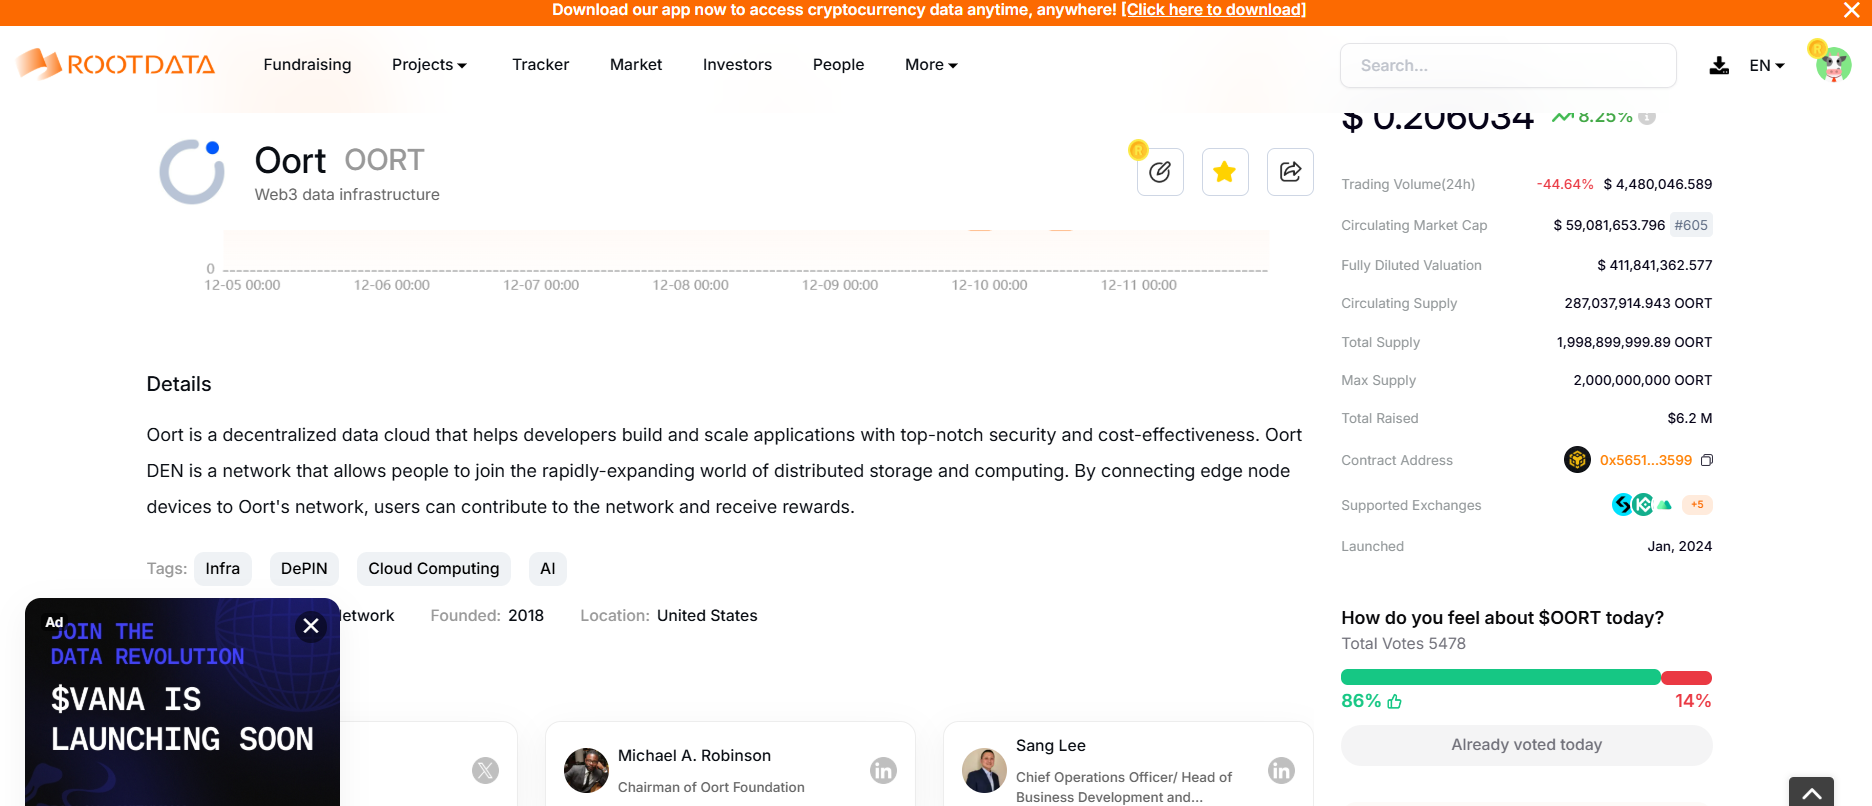1872x806 pixels.
Task: Click the second supported exchange logo
Action: (x=1643, y=505)
